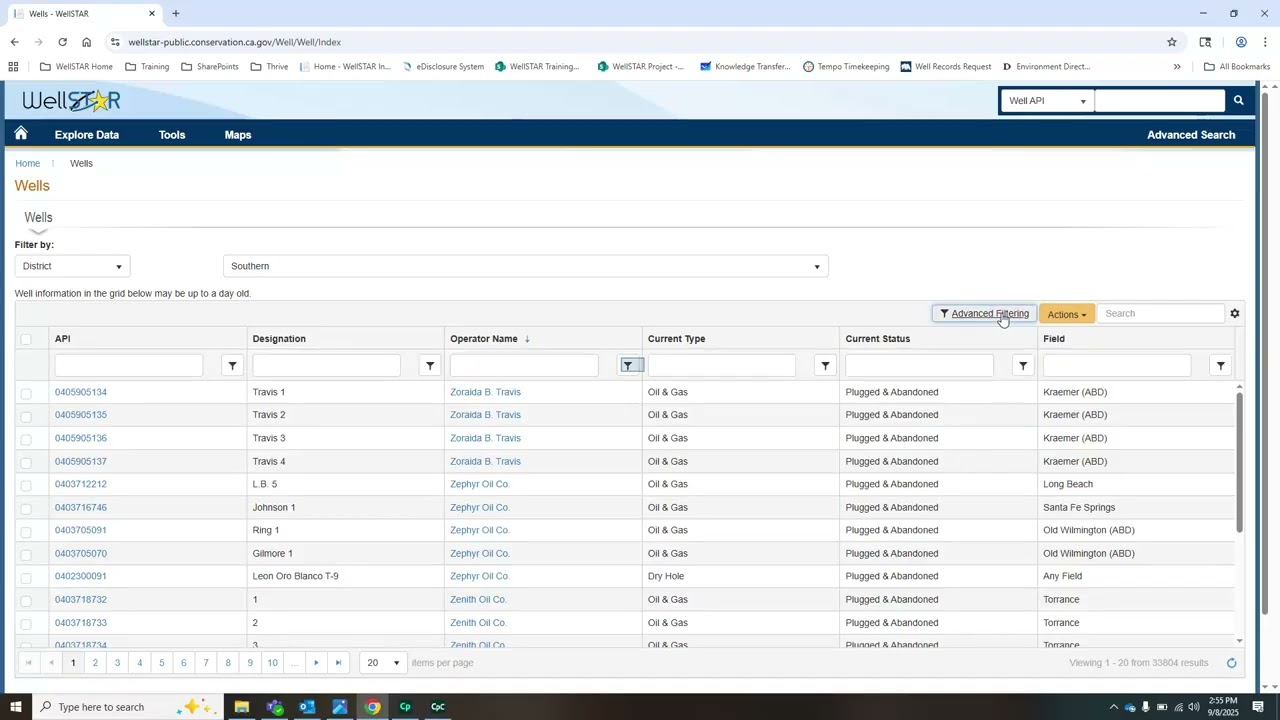
Task: Bookmark this page star icon
Action: tap(1171, 42)
